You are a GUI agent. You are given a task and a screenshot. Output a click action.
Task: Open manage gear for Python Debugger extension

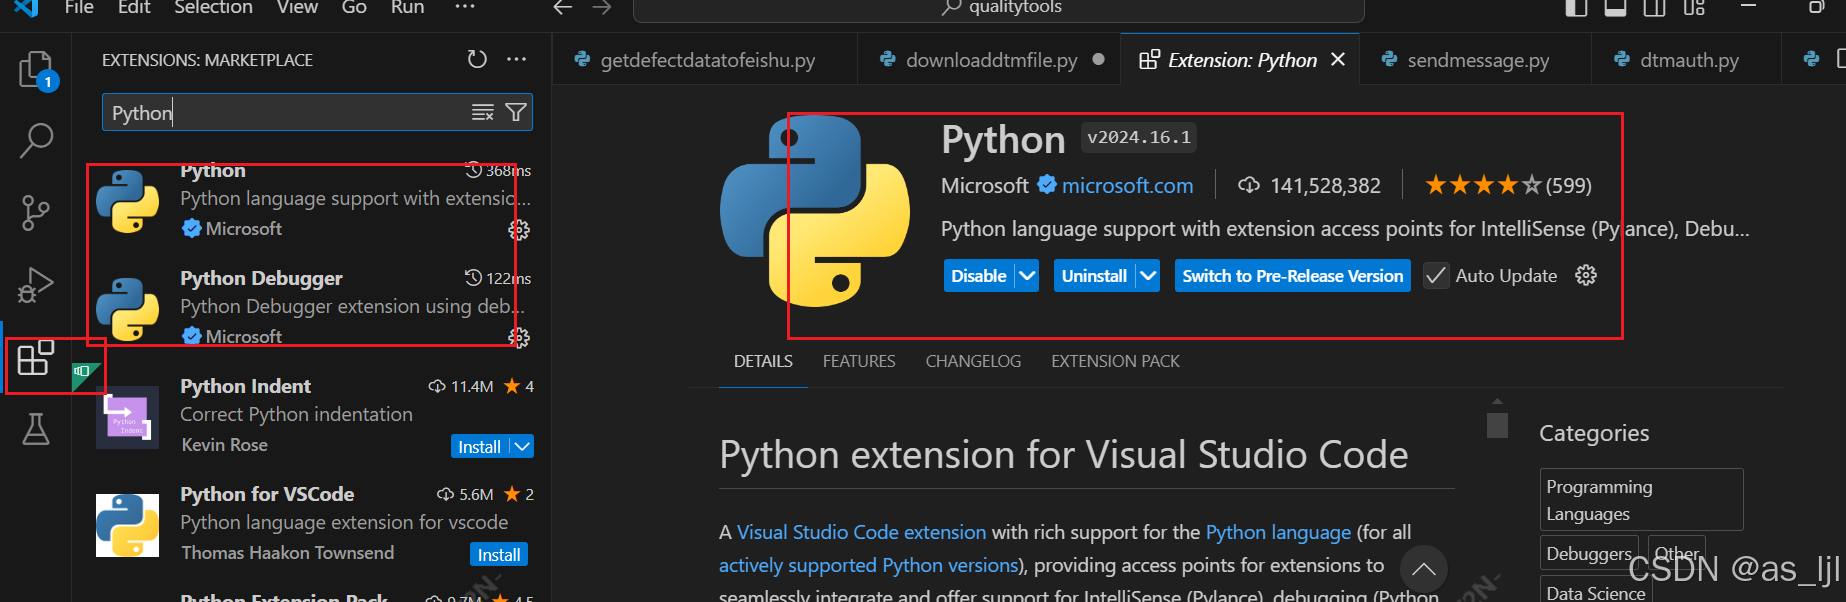coord(519,338)
